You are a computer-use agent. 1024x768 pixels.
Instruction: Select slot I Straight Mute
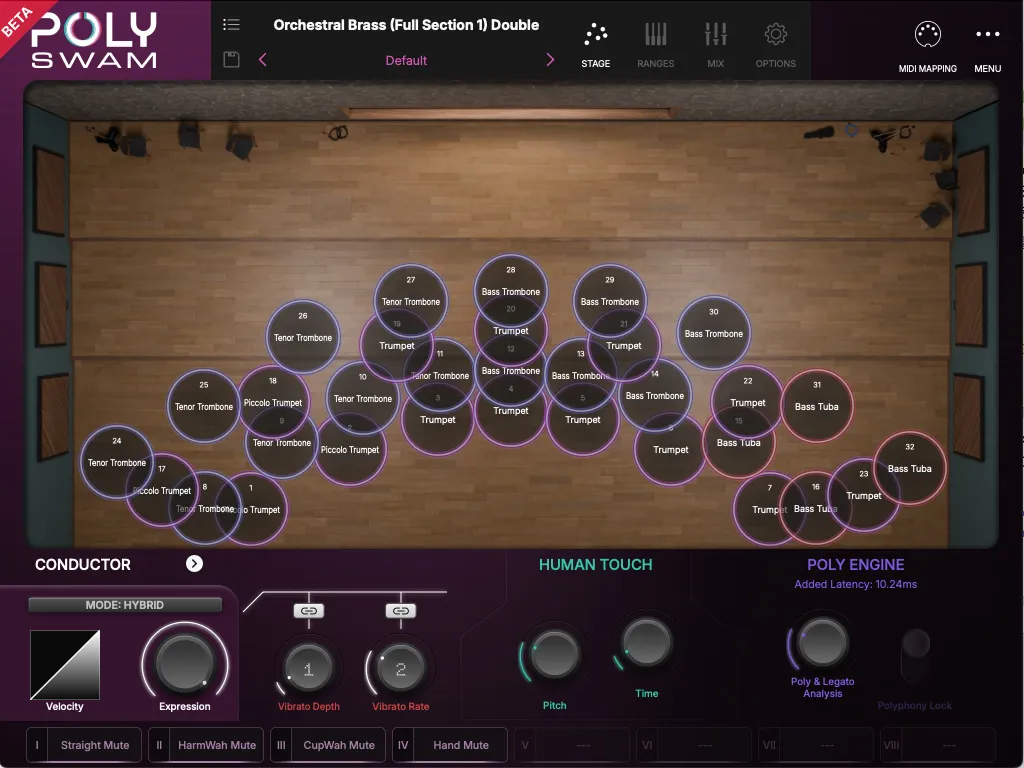tap(84, 745)
